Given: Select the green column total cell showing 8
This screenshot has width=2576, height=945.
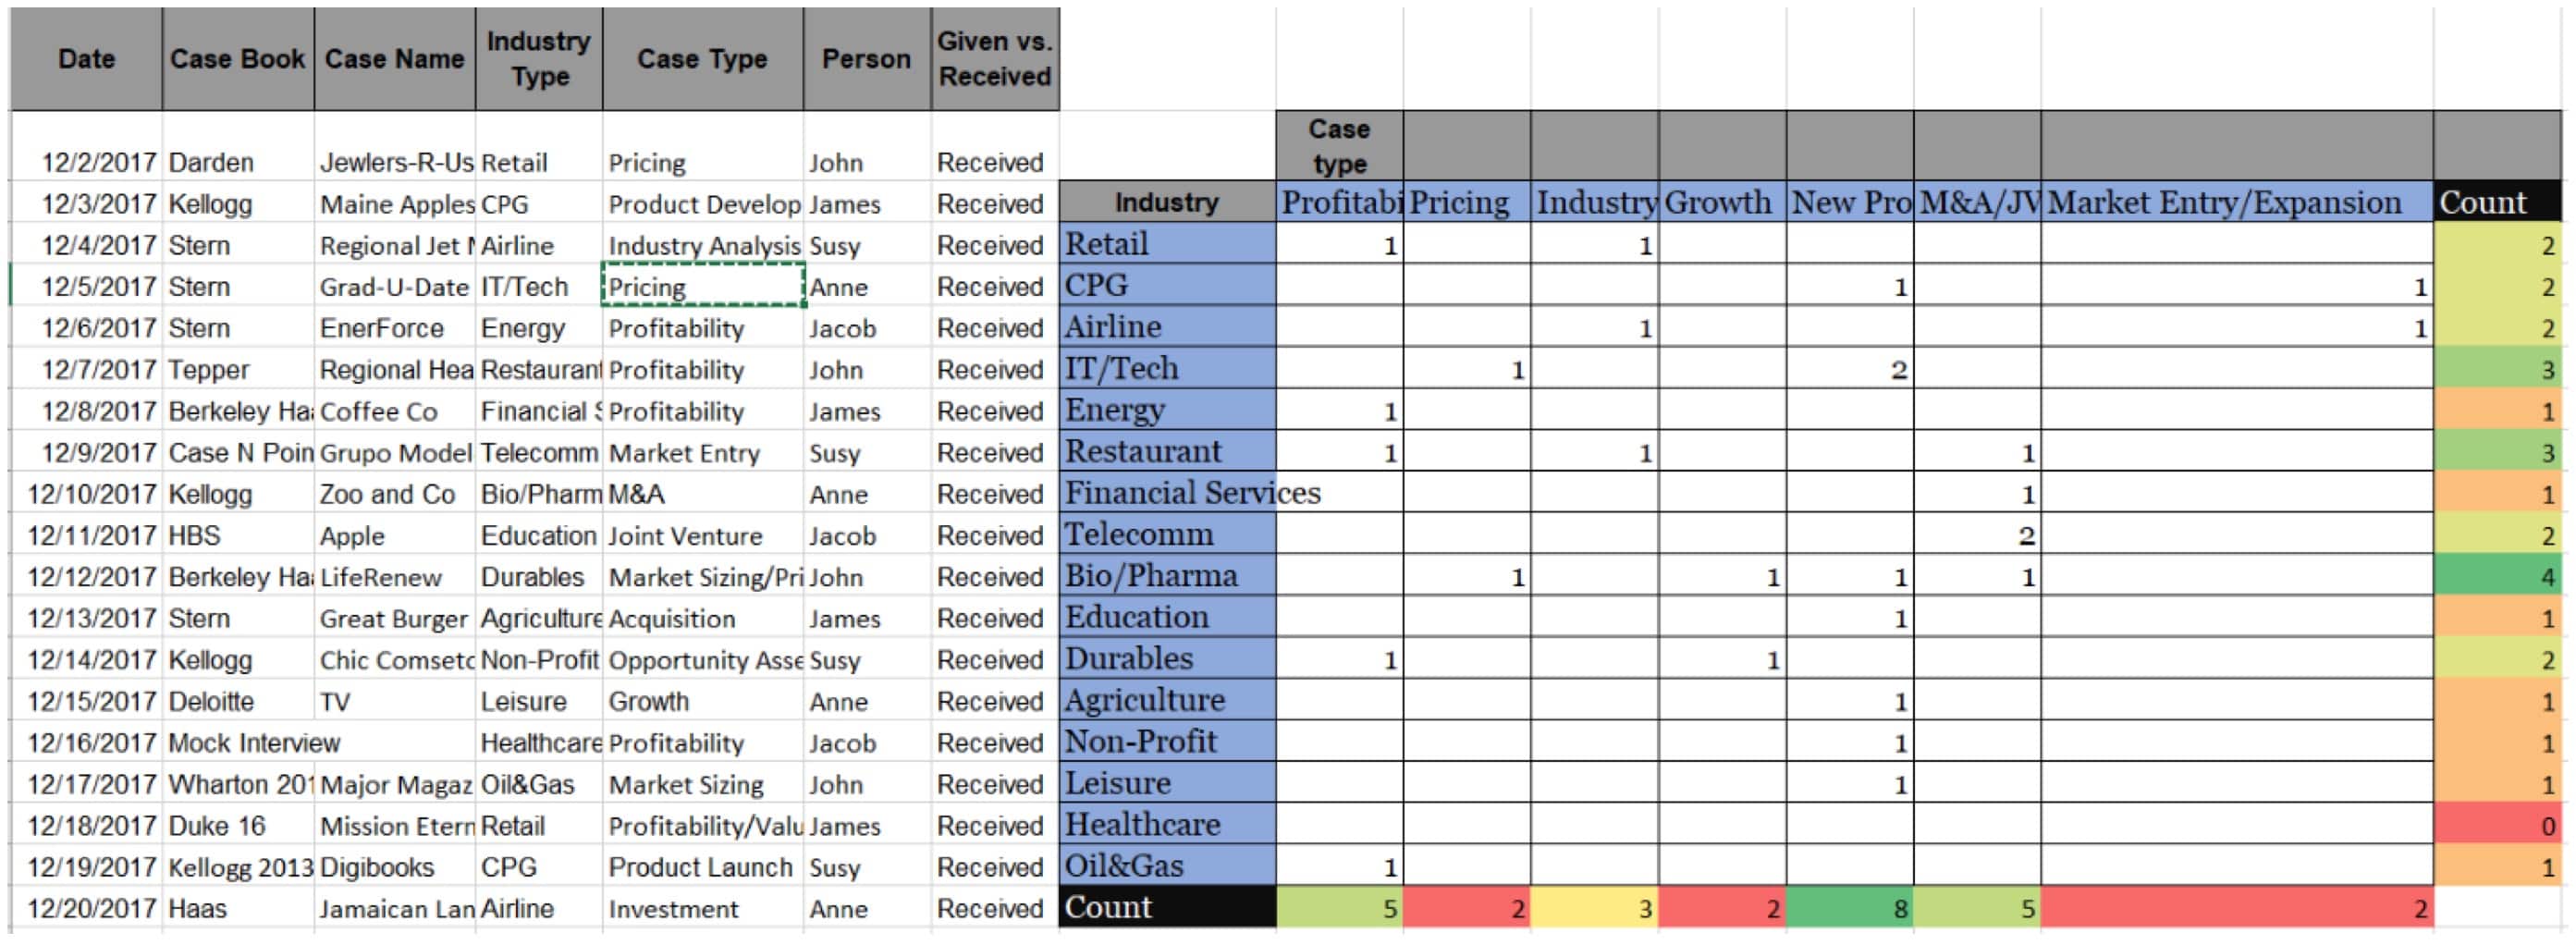Looking at the screenshot, I should pyautogui.click(x=1849, y=908).
